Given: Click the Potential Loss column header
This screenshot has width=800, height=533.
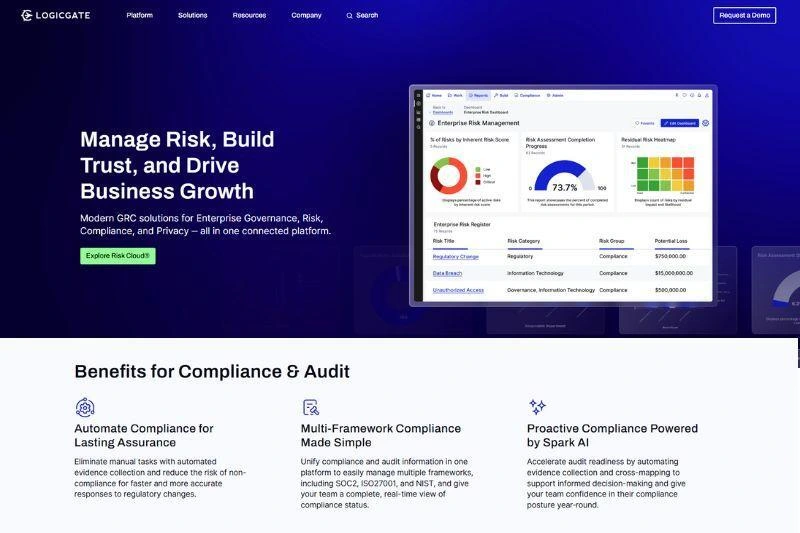Looking at the screenshot, I should point(671,241).
